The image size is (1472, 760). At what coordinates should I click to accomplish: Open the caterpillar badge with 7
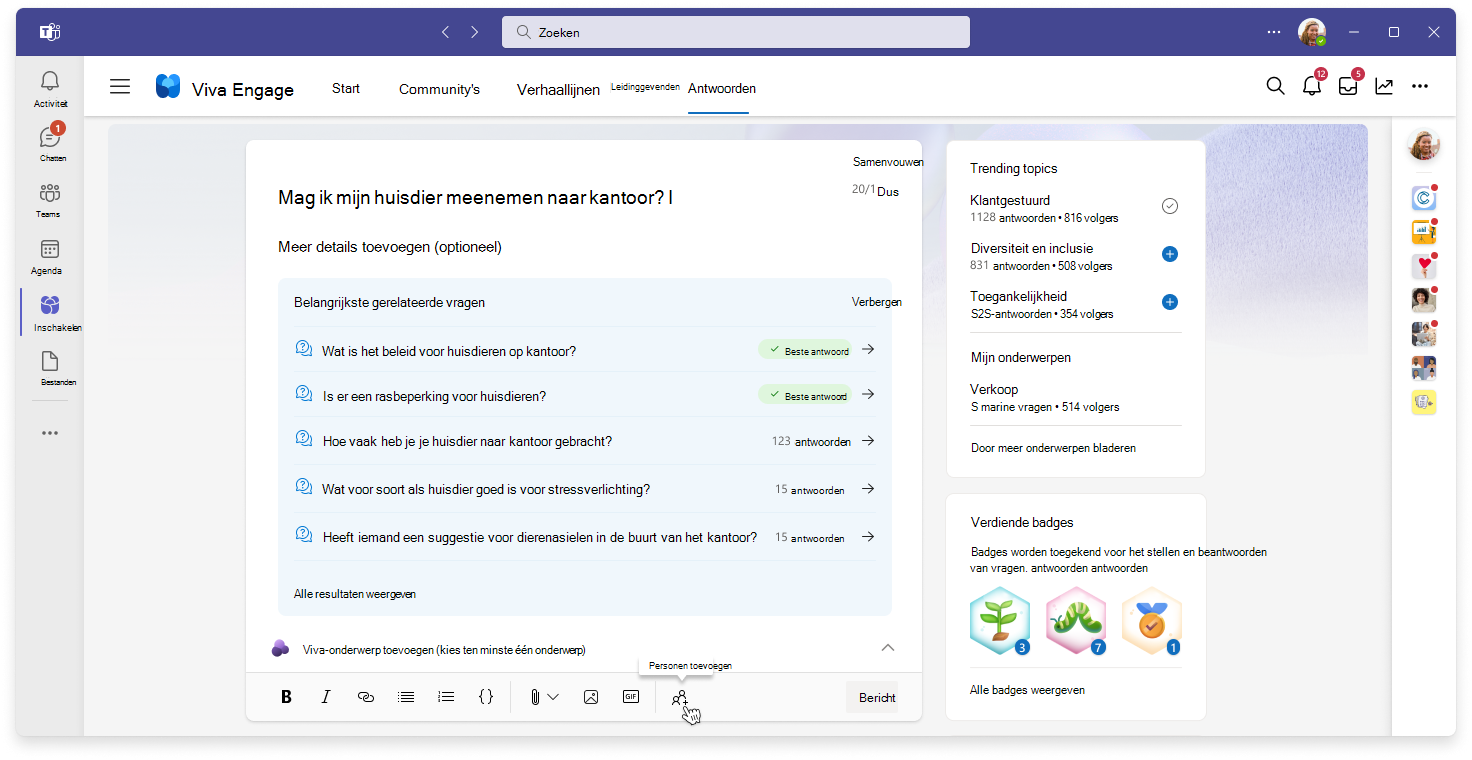point(1076,621)
